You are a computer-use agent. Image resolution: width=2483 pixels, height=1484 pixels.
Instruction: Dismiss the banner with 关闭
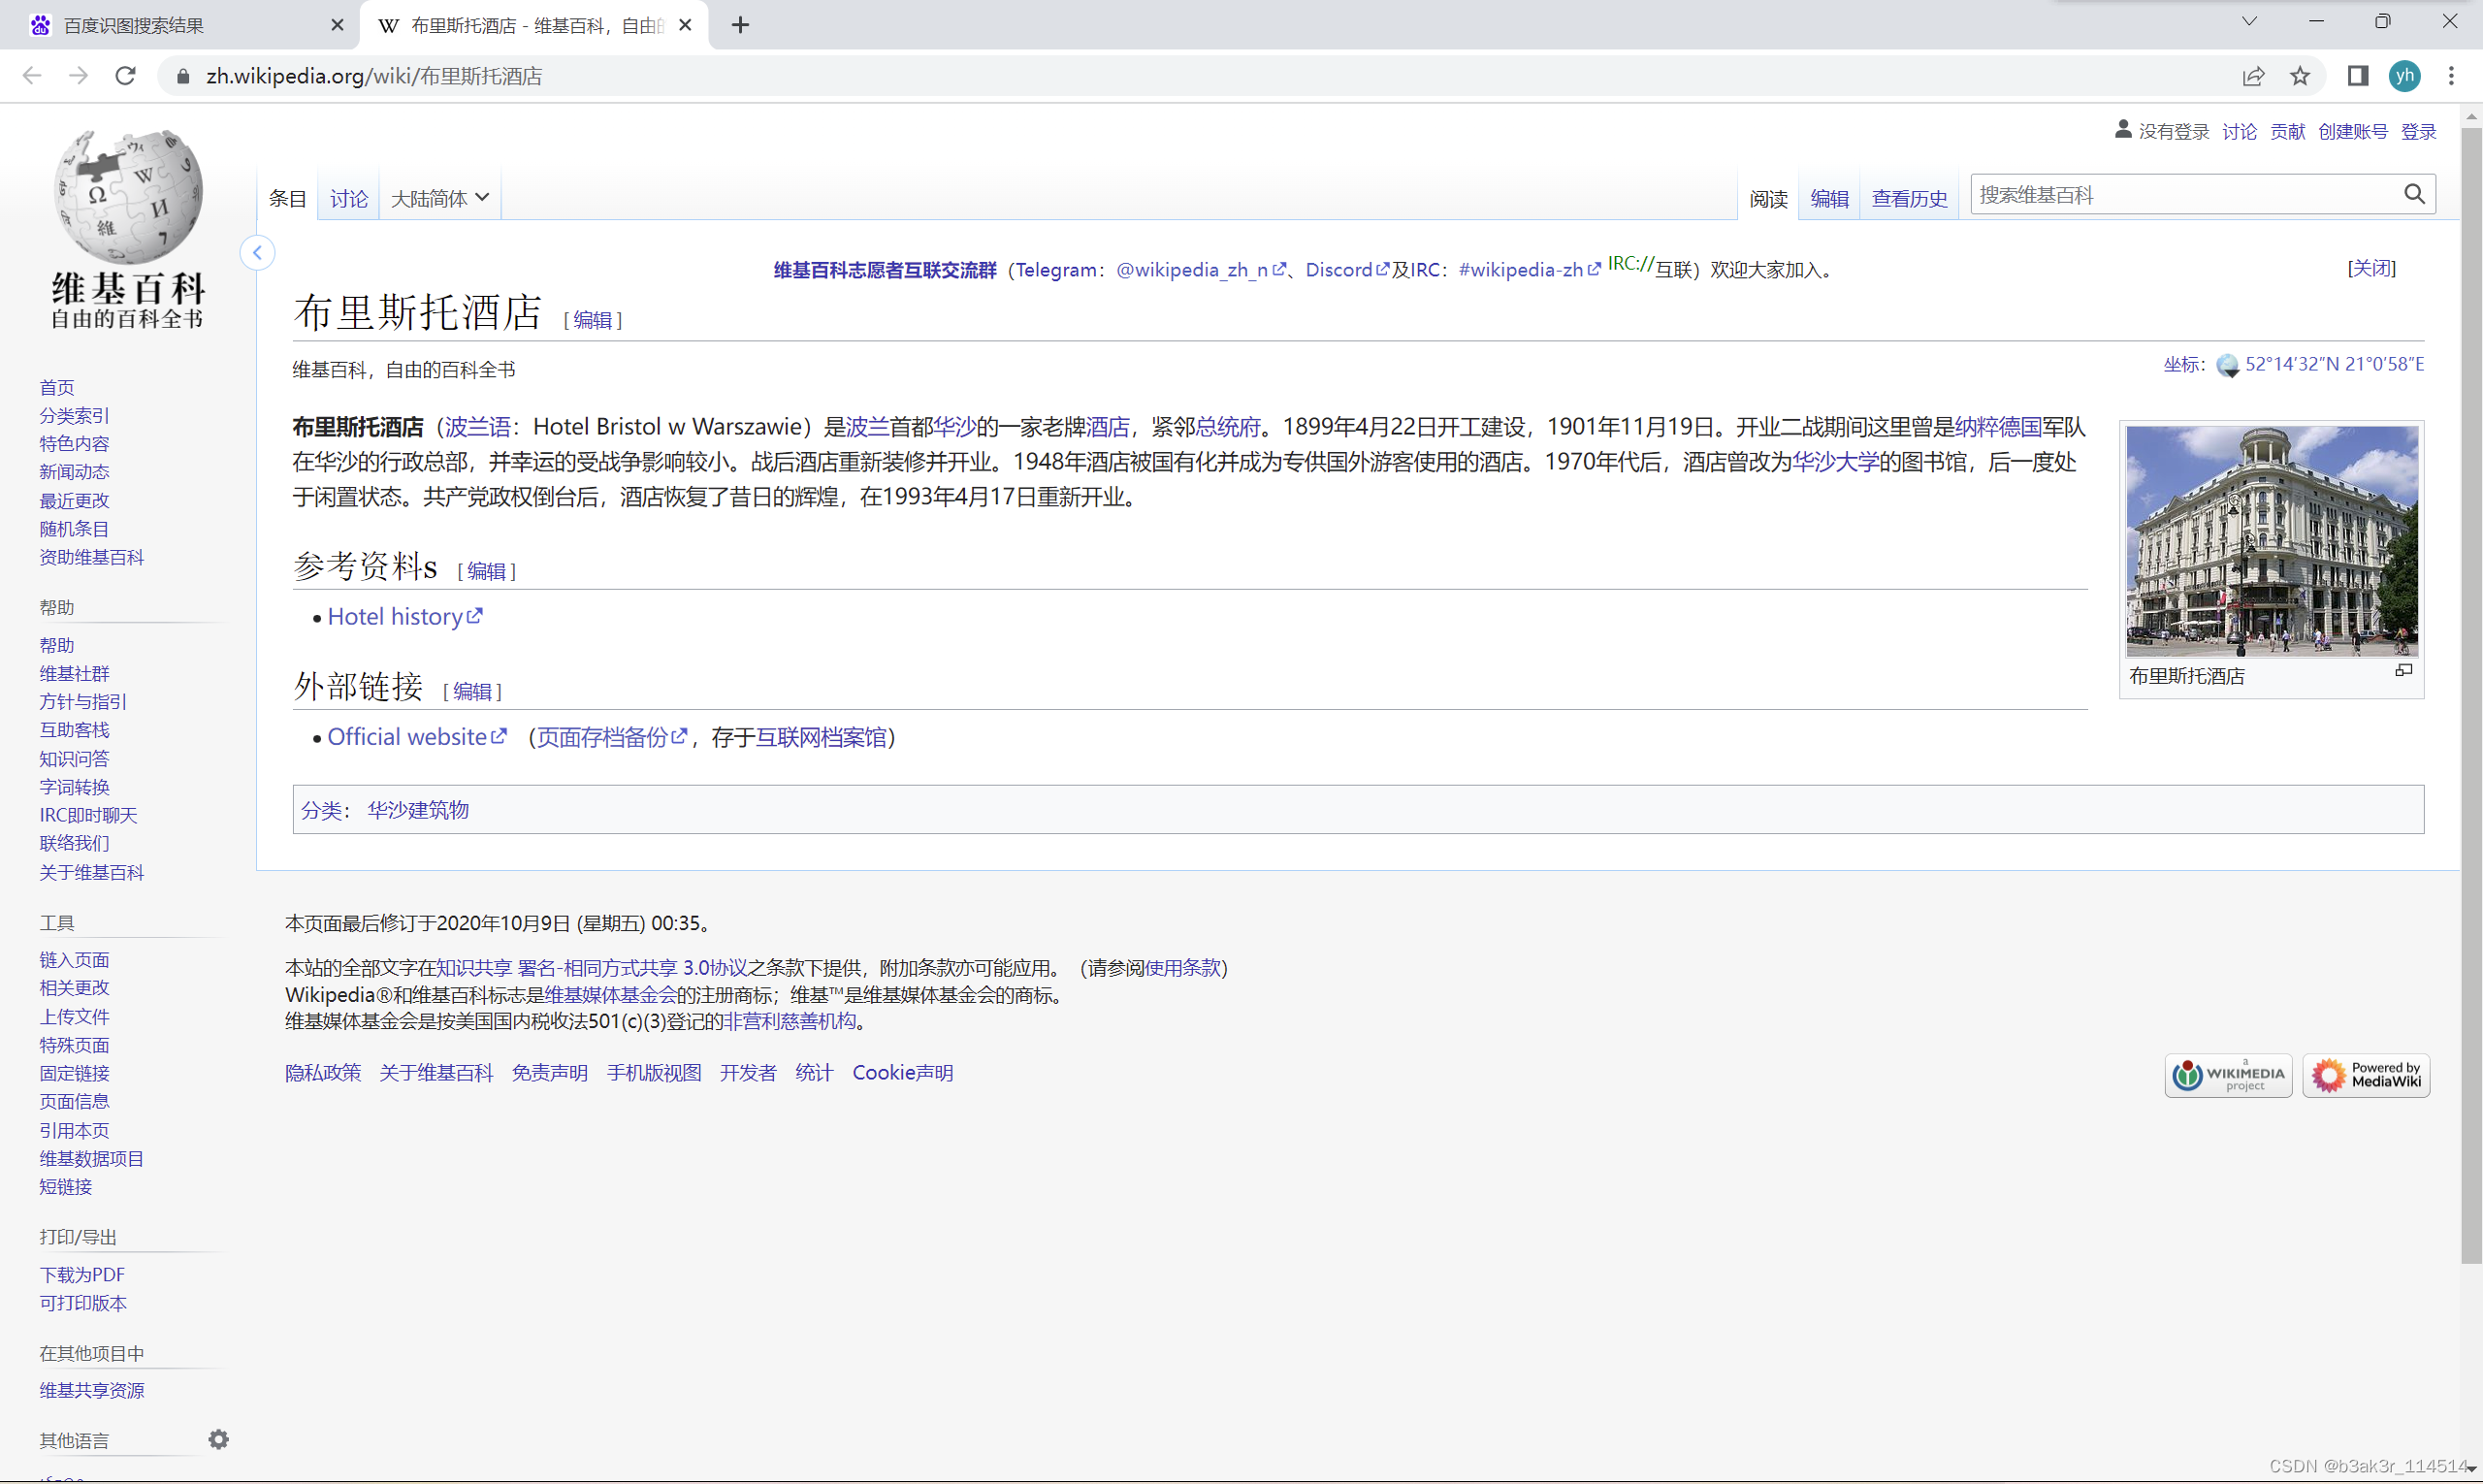[2370, 267]
